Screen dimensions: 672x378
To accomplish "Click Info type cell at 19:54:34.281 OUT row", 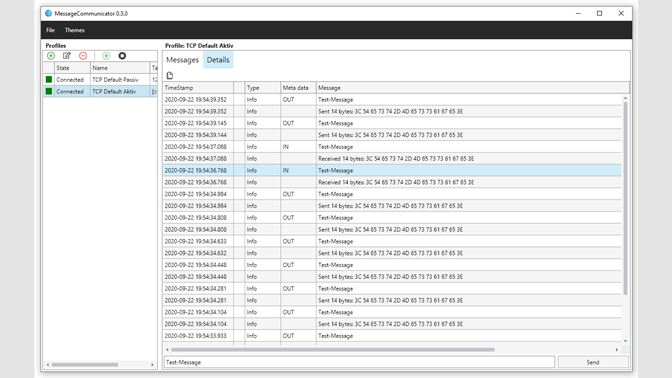I will pos(252,288).
